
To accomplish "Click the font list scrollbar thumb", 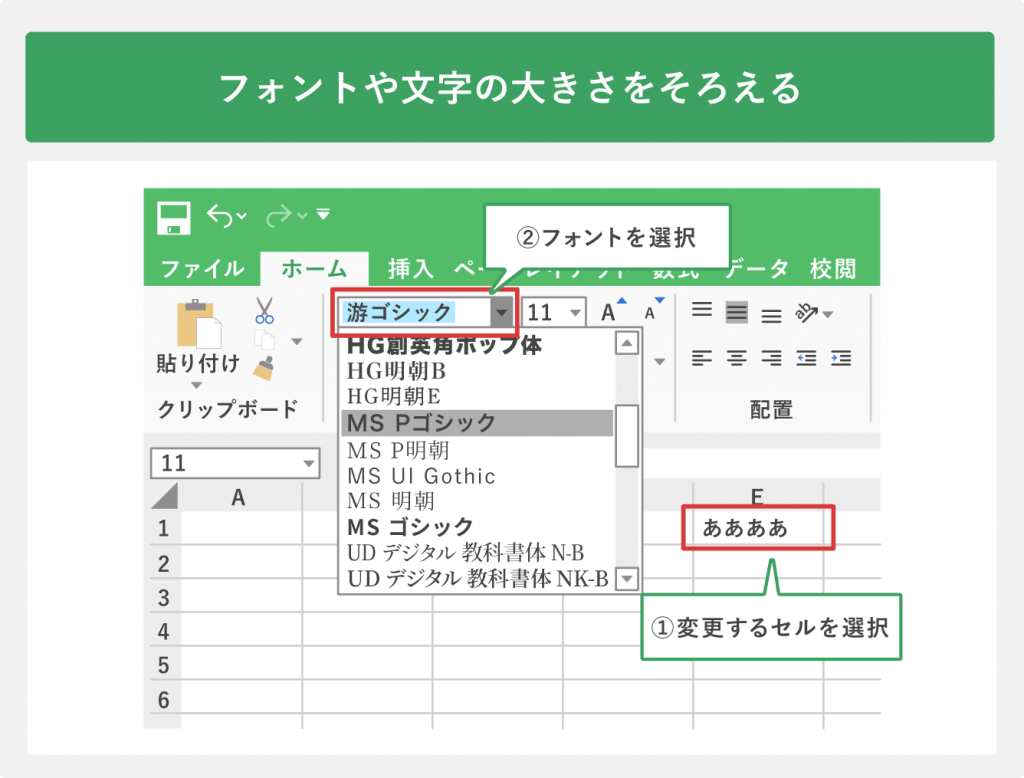I will (x=627, y=436).
